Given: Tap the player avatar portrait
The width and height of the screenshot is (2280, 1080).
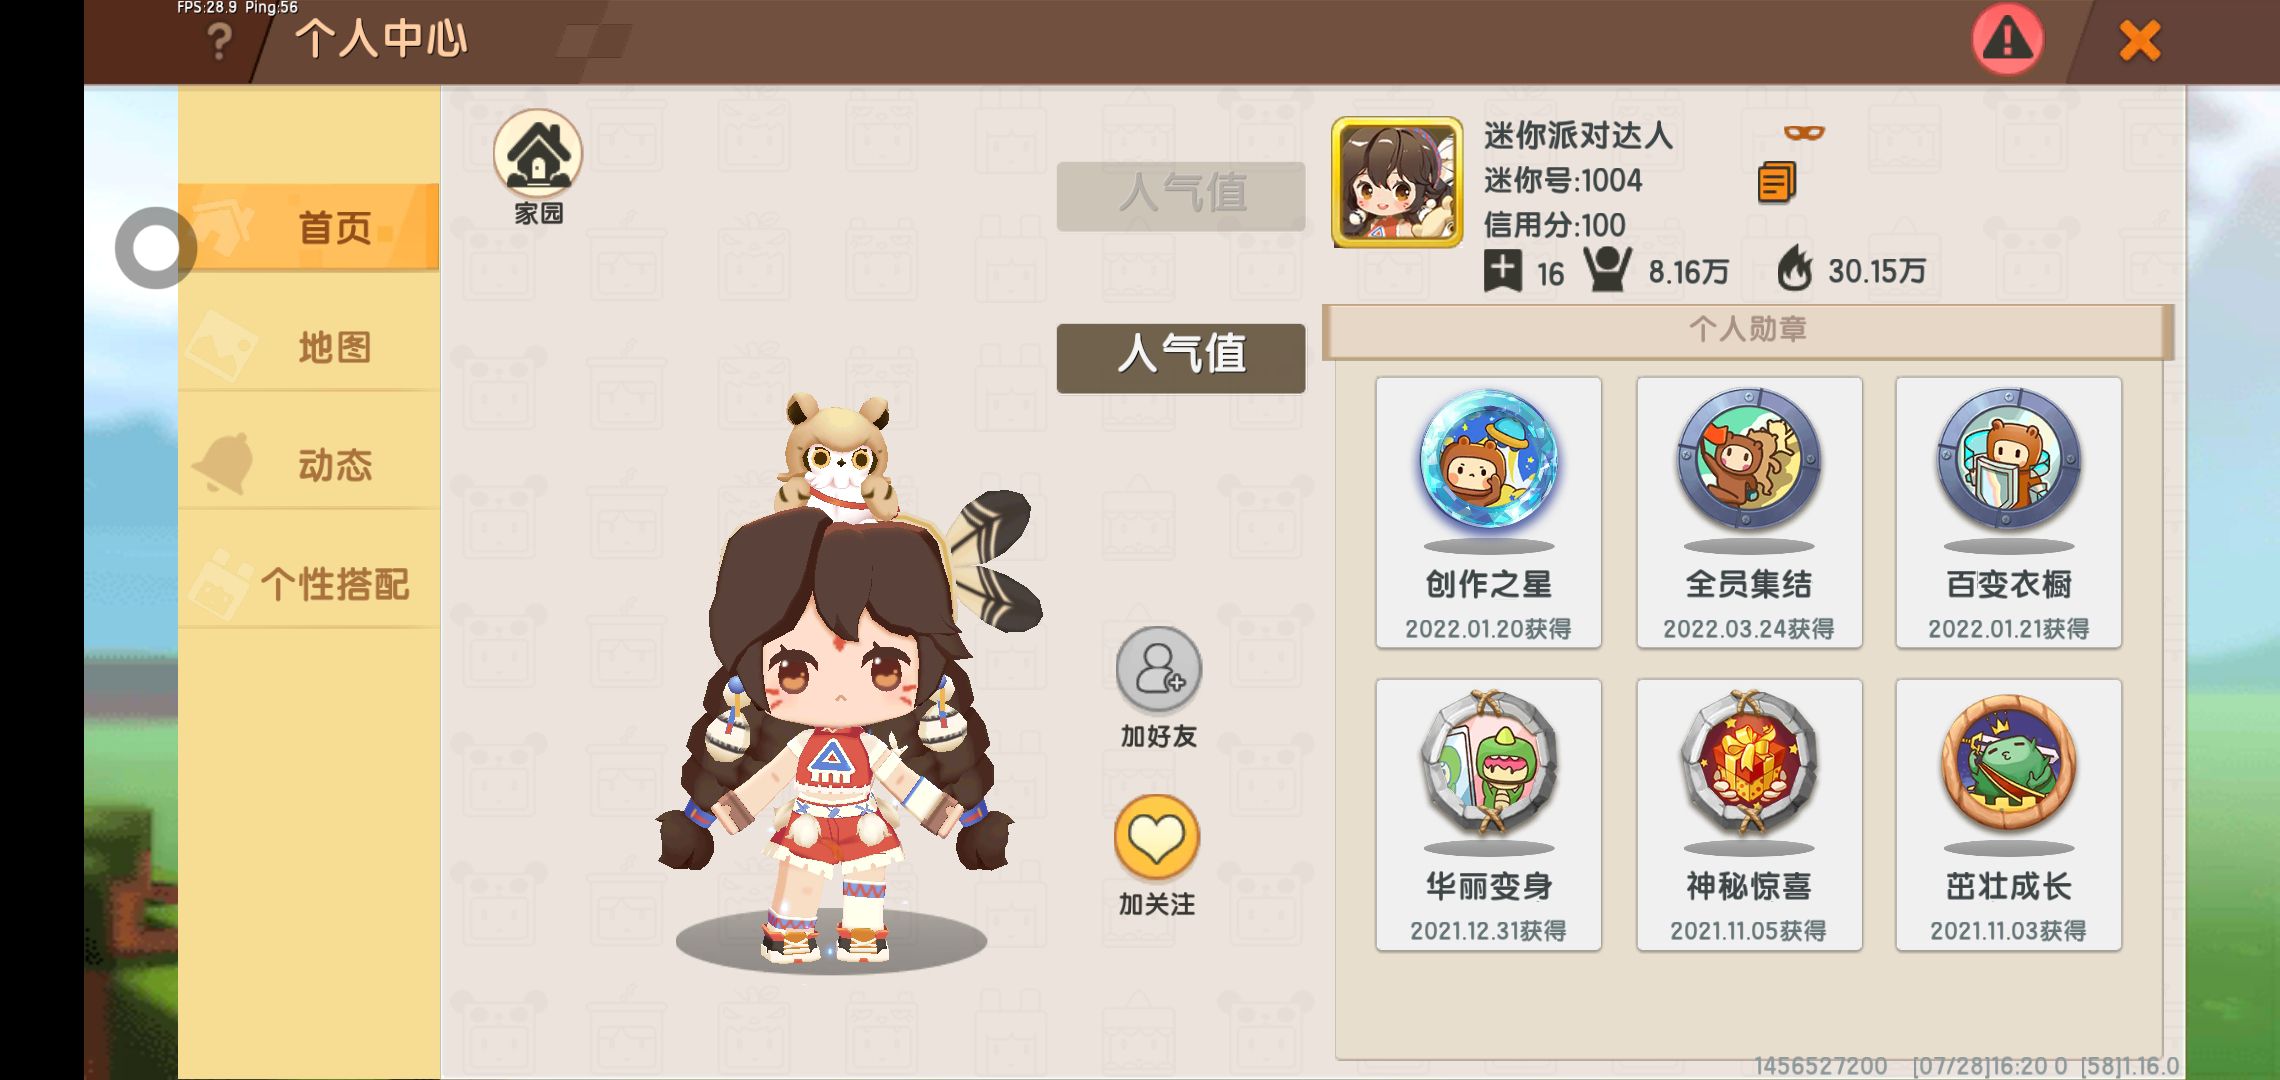Looking at the screenshot, I should click(x=1397, y=183).
